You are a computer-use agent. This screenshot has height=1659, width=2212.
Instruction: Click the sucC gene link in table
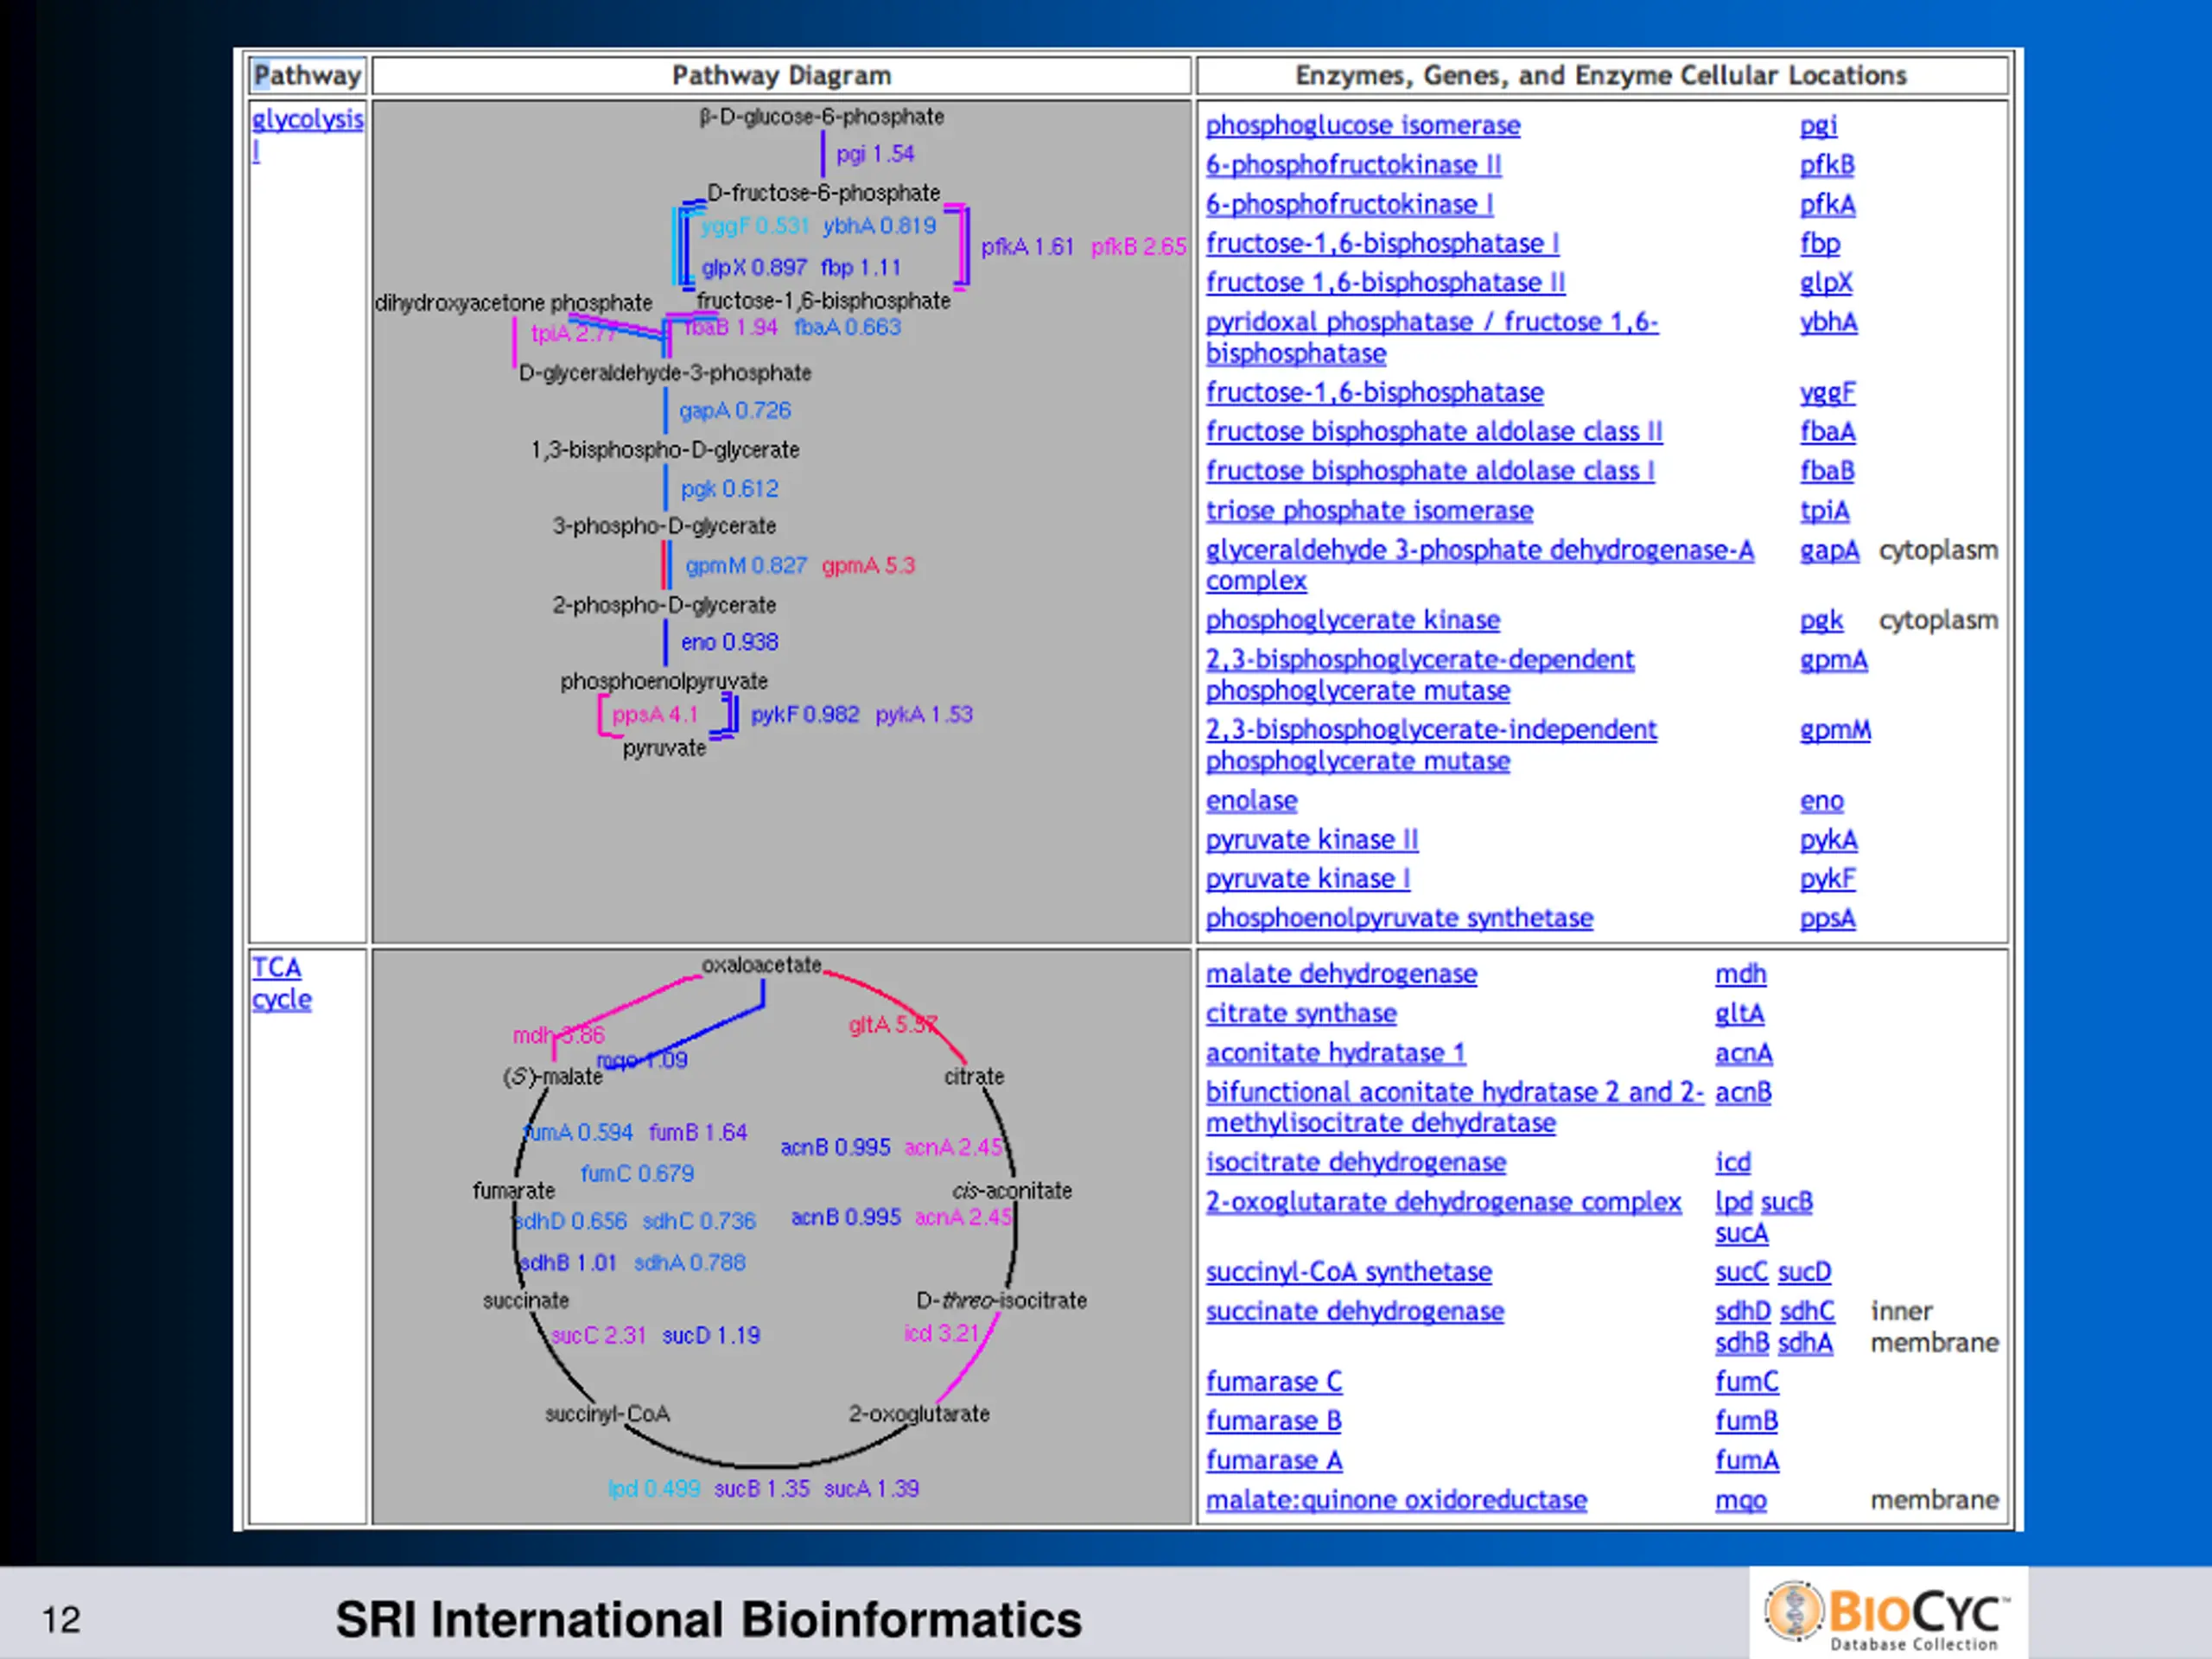[1741, 1272]
